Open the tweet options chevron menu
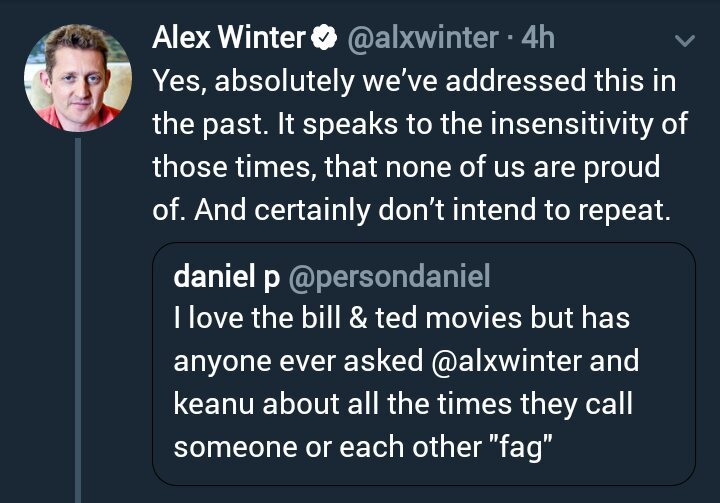 (684, 41)
